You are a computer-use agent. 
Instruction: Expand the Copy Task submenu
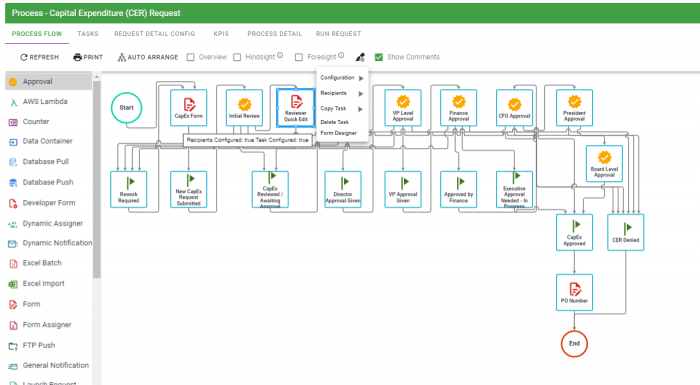[342, 109]
